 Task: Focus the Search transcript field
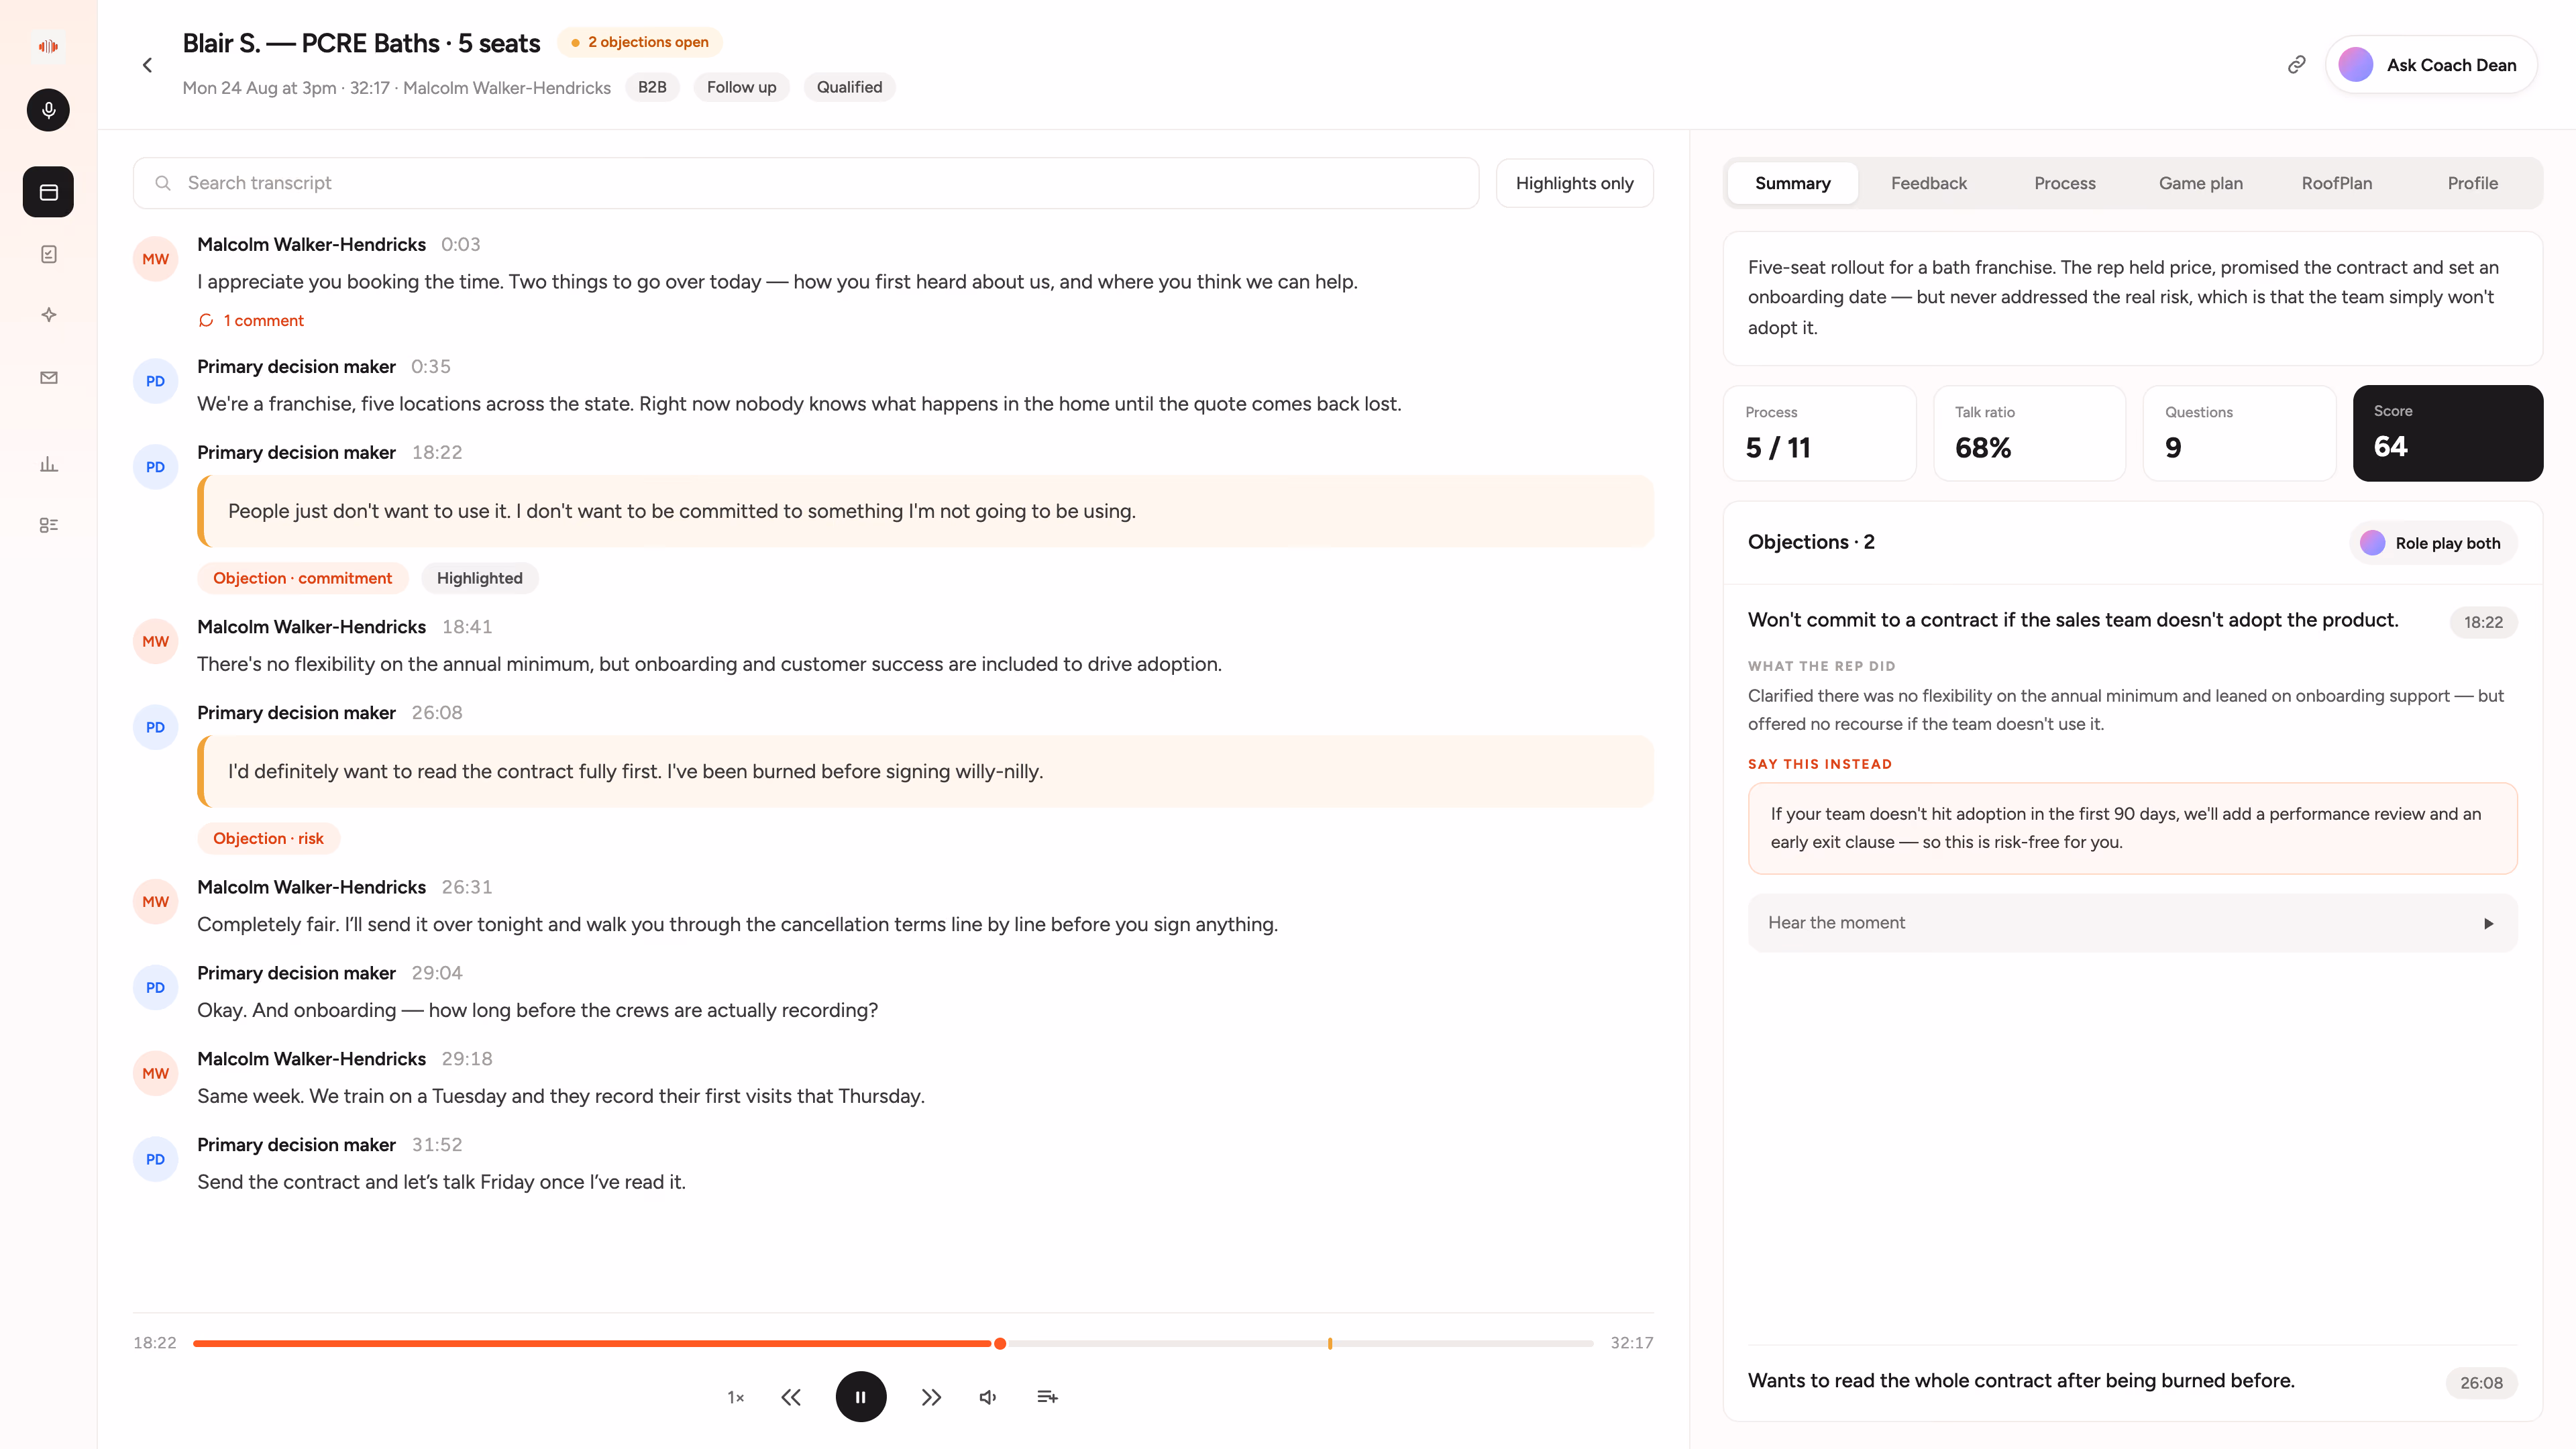tap(806, 183)
